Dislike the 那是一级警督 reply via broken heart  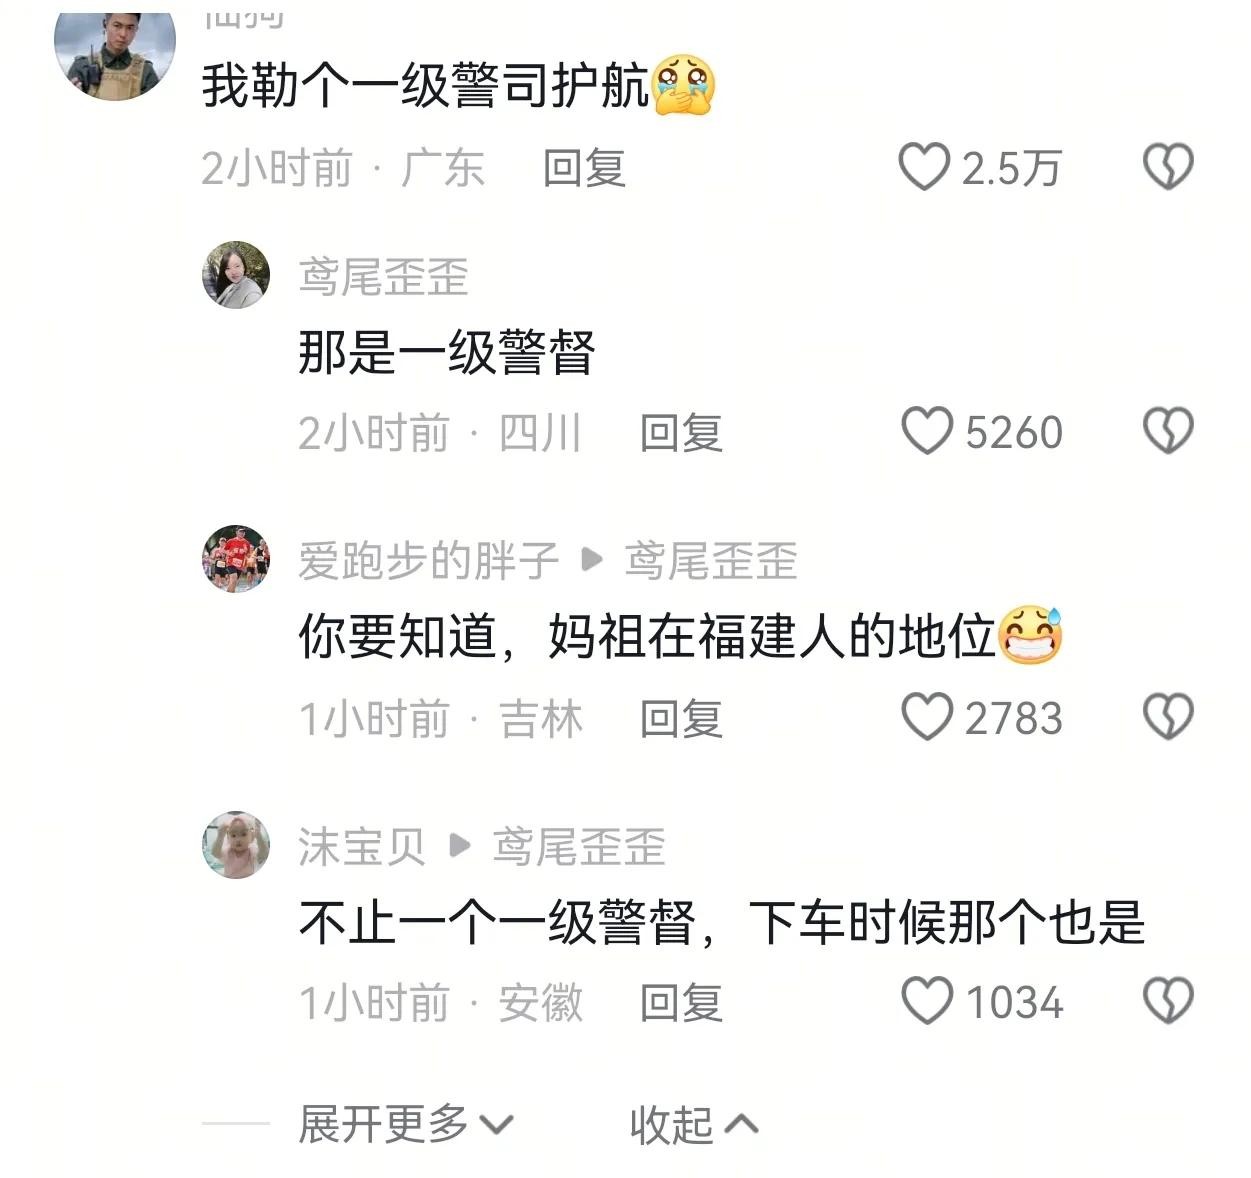(x=1168, y=431)
